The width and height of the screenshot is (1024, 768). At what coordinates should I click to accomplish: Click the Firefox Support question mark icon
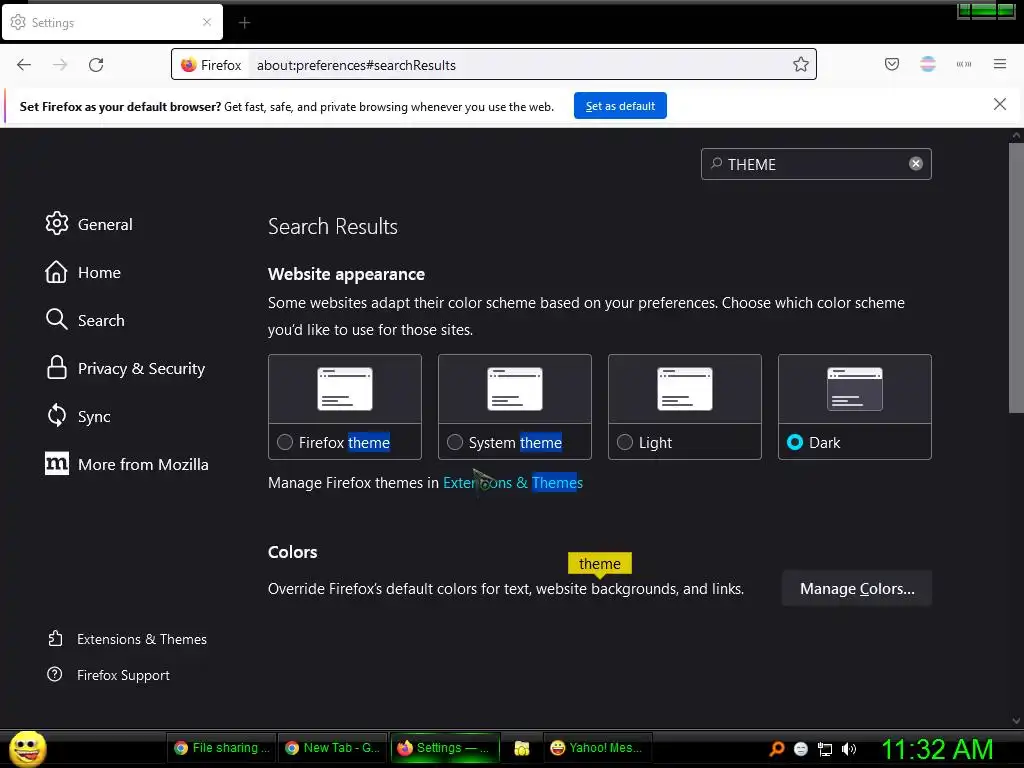pyautogui.click(x=55, y=674)
